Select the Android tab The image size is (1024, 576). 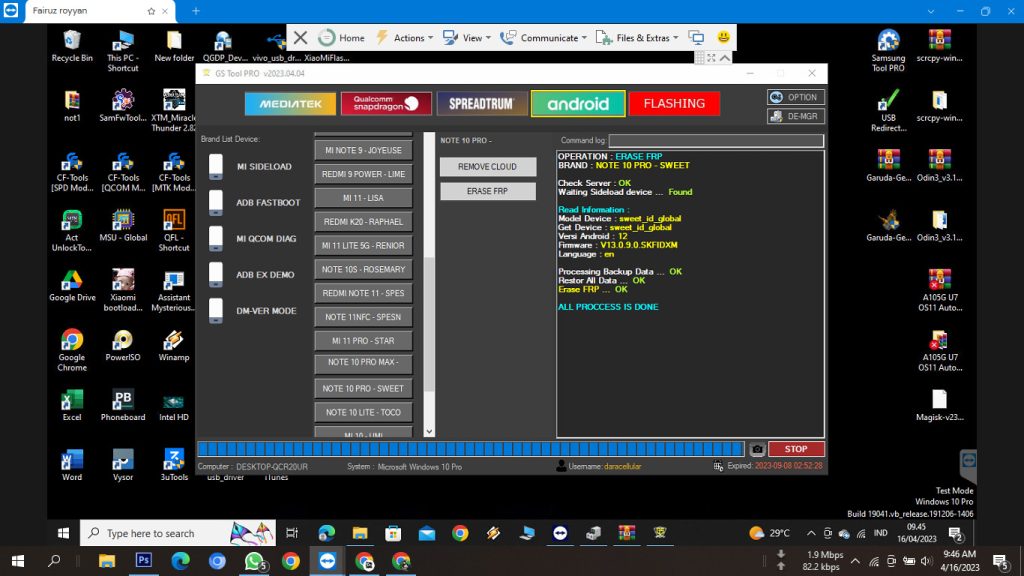(578, 104)
